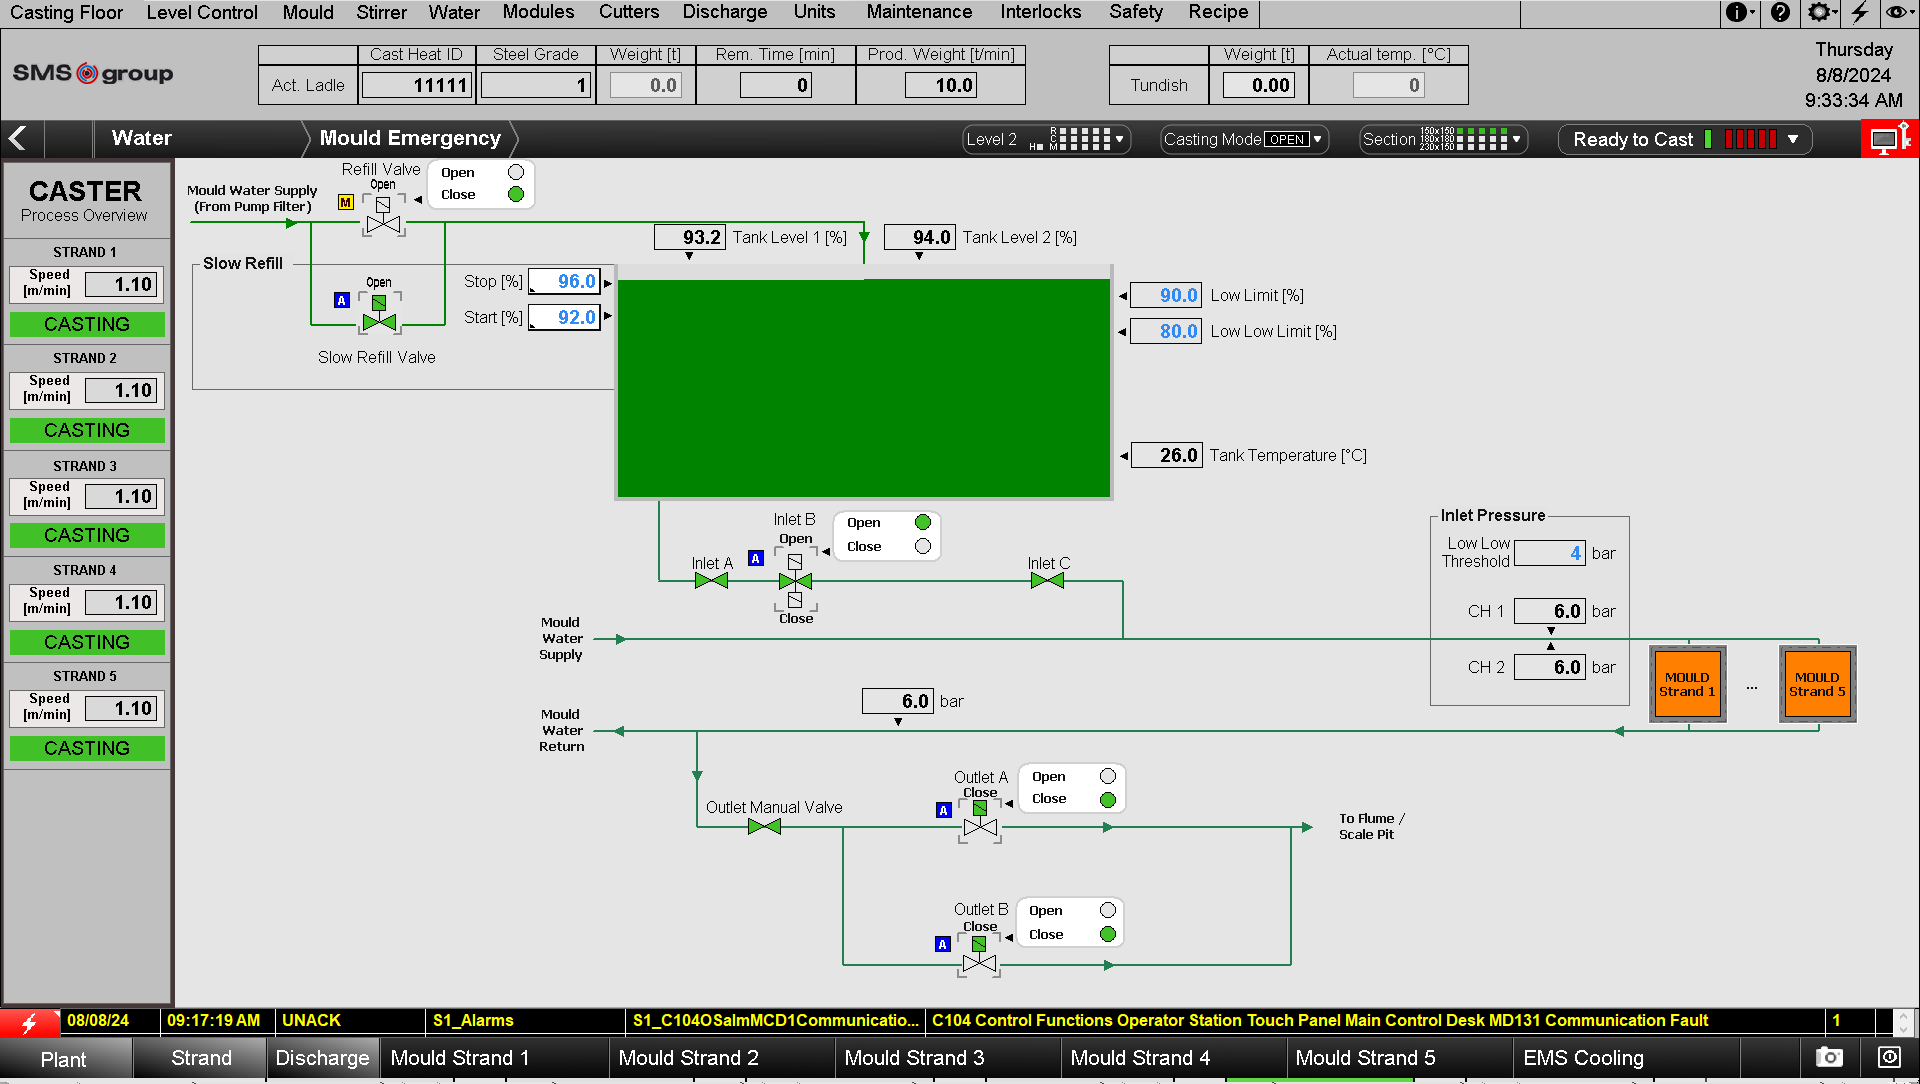Click the back arrow navigation icon
Image resolution: width=1920 pixels, height=1084 pixels.
(18, 139)
